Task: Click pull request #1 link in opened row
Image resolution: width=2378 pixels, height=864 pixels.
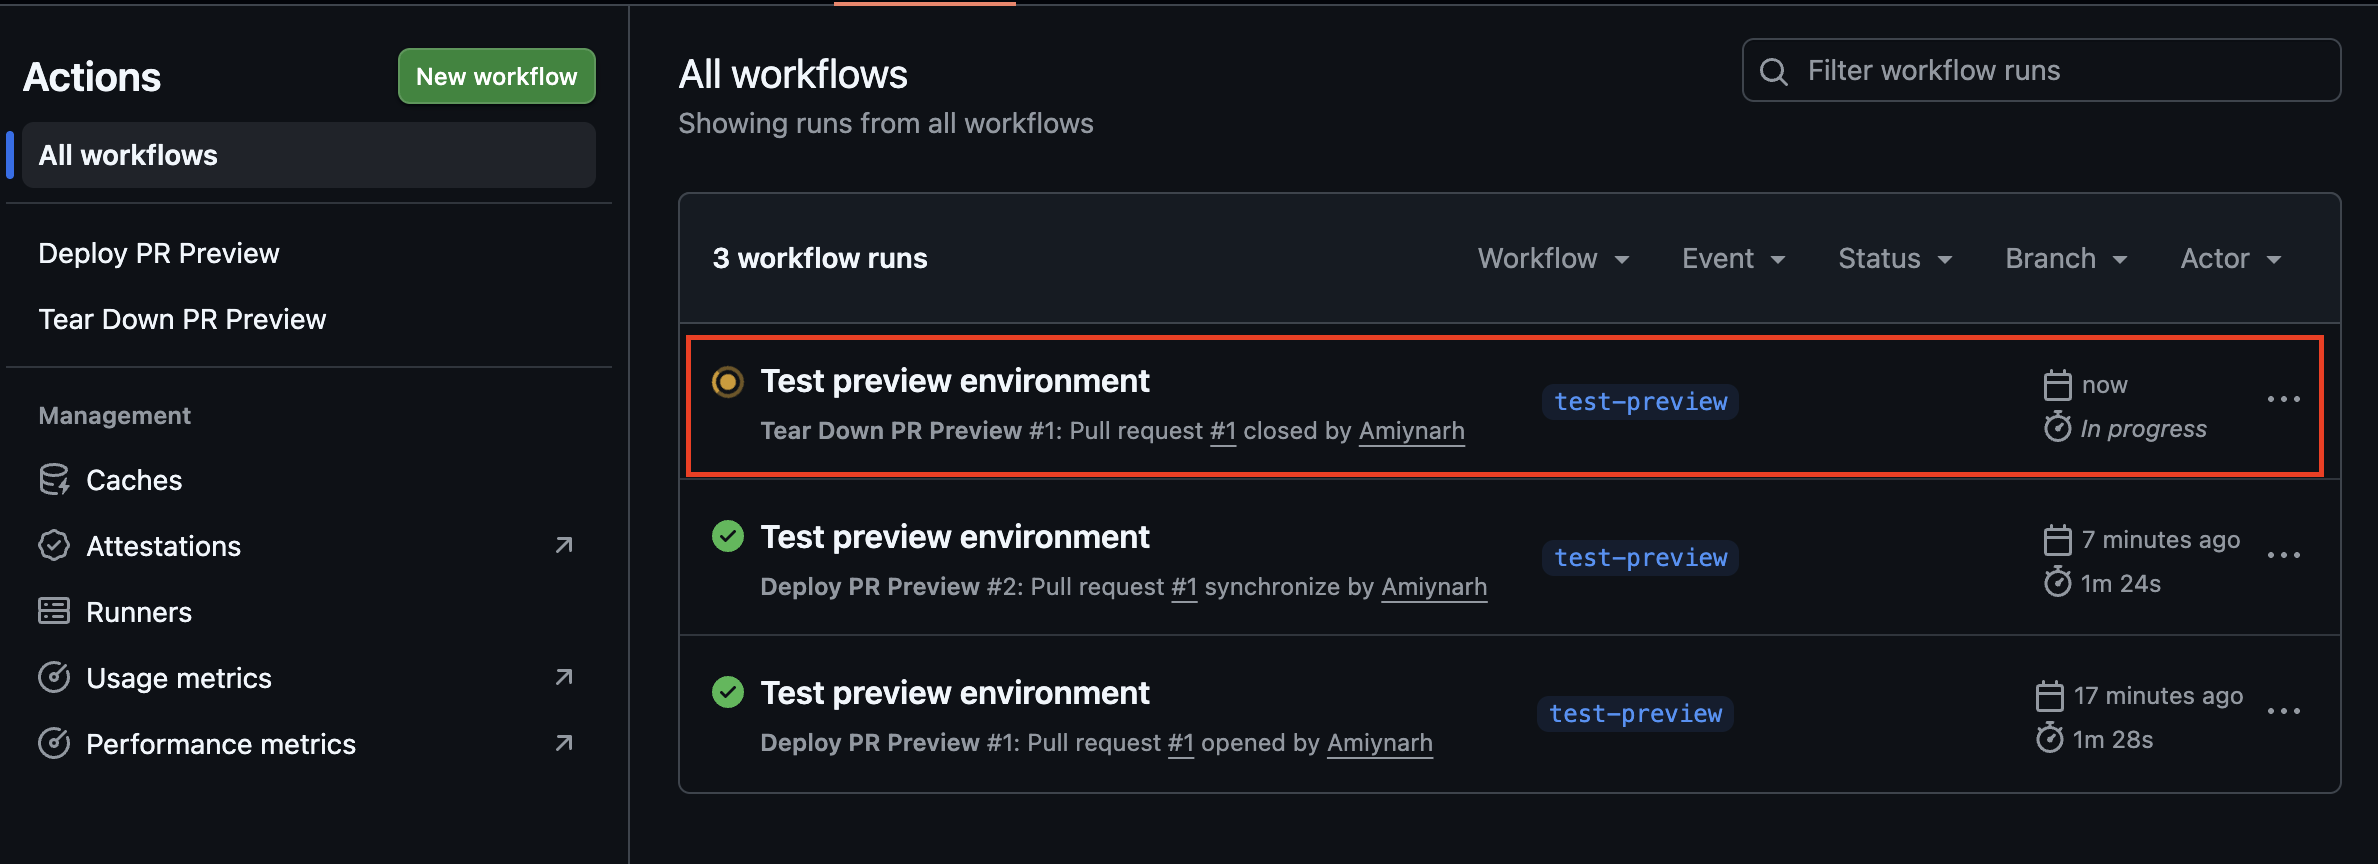Action: tap(1181, 743)
